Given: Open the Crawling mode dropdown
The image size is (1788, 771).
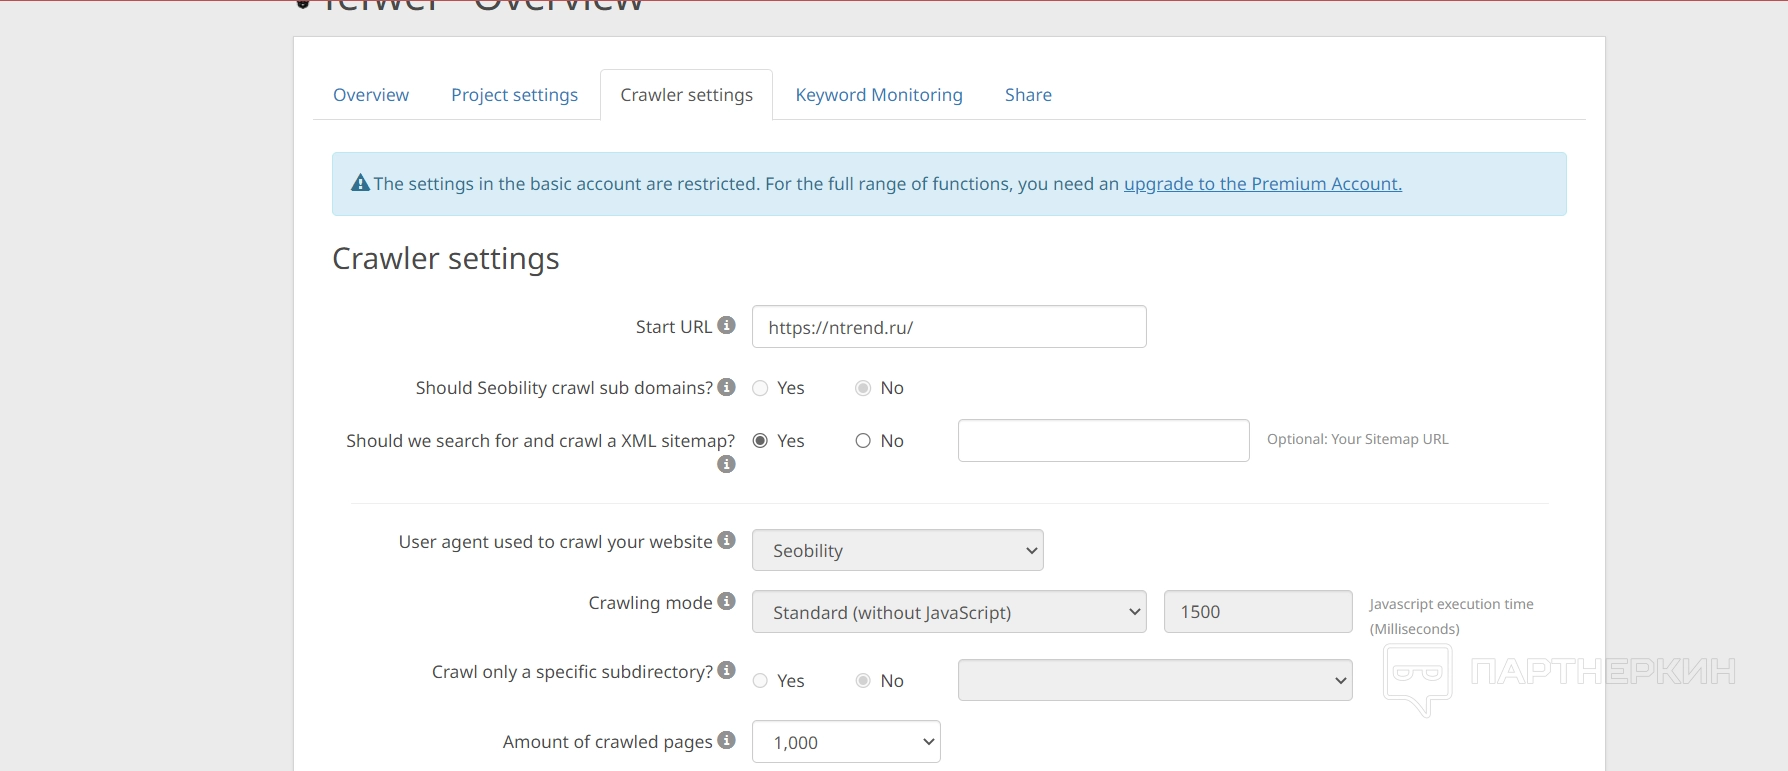Looking at the screenshot, I should point(948,612).
